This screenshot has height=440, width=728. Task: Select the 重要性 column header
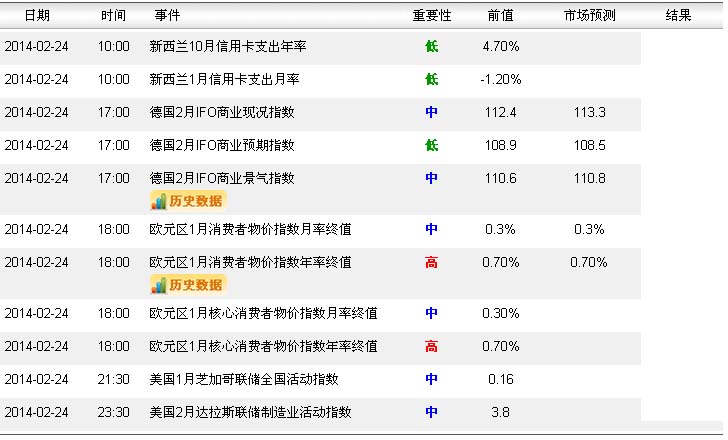coord(432,16)
